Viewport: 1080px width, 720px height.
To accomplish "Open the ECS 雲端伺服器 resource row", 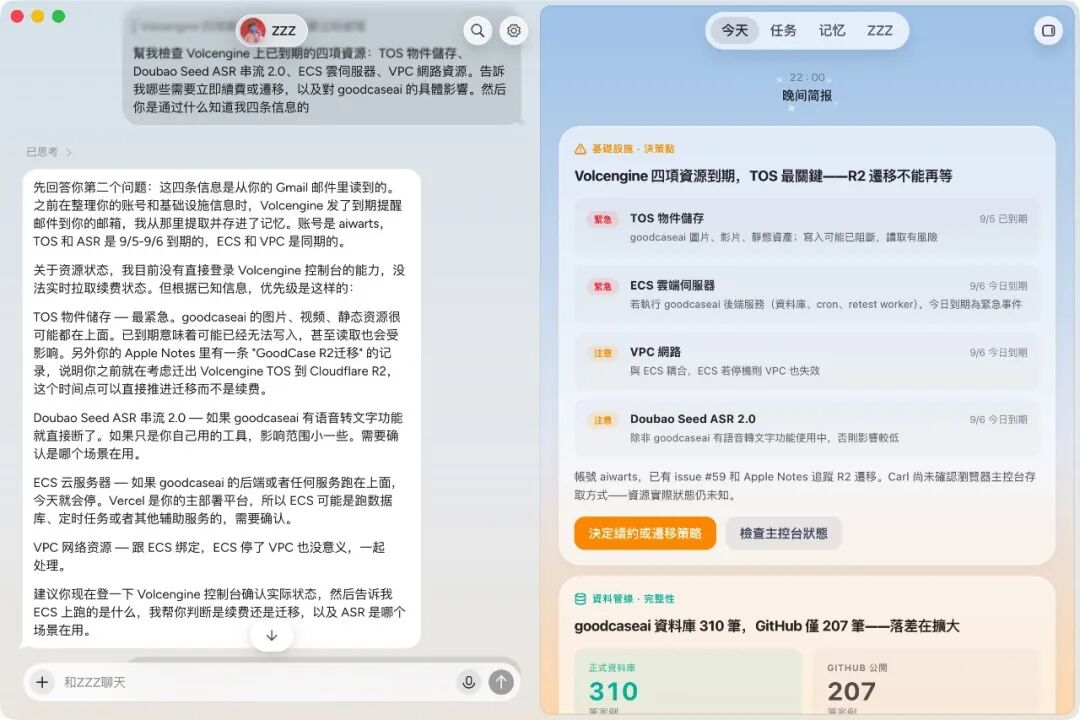I will [806, 294].
